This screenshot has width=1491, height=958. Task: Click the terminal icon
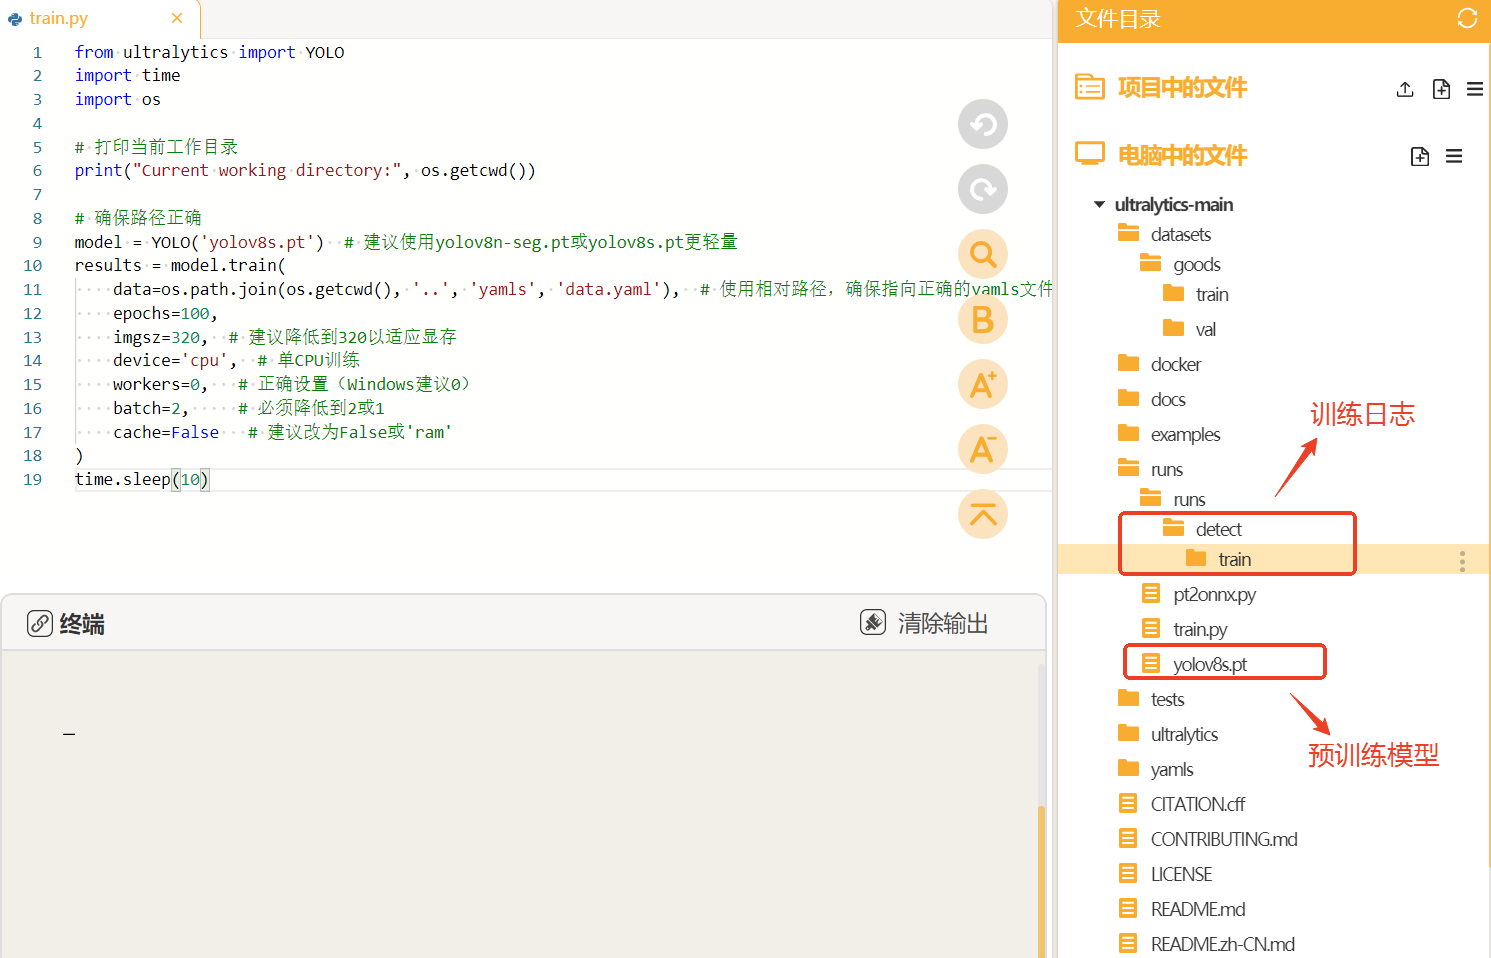(39, 623)
